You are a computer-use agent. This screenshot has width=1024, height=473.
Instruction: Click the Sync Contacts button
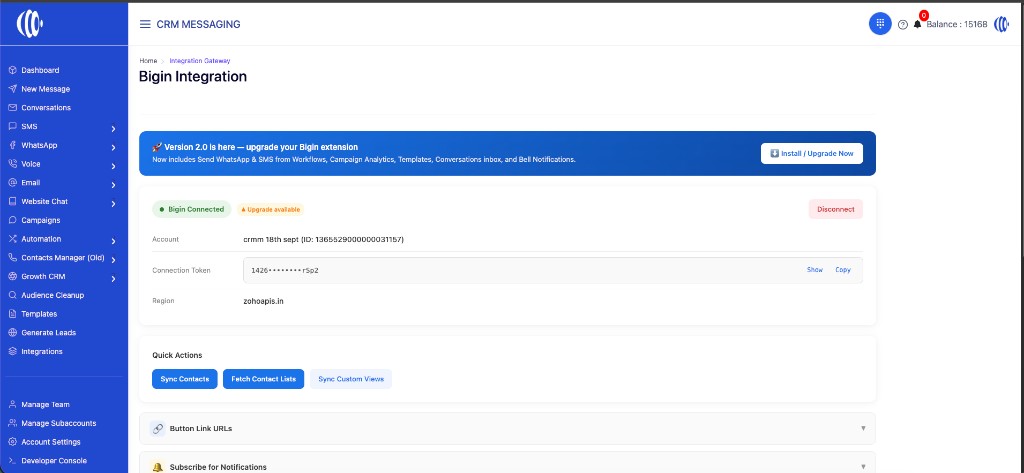pos(185,379)
